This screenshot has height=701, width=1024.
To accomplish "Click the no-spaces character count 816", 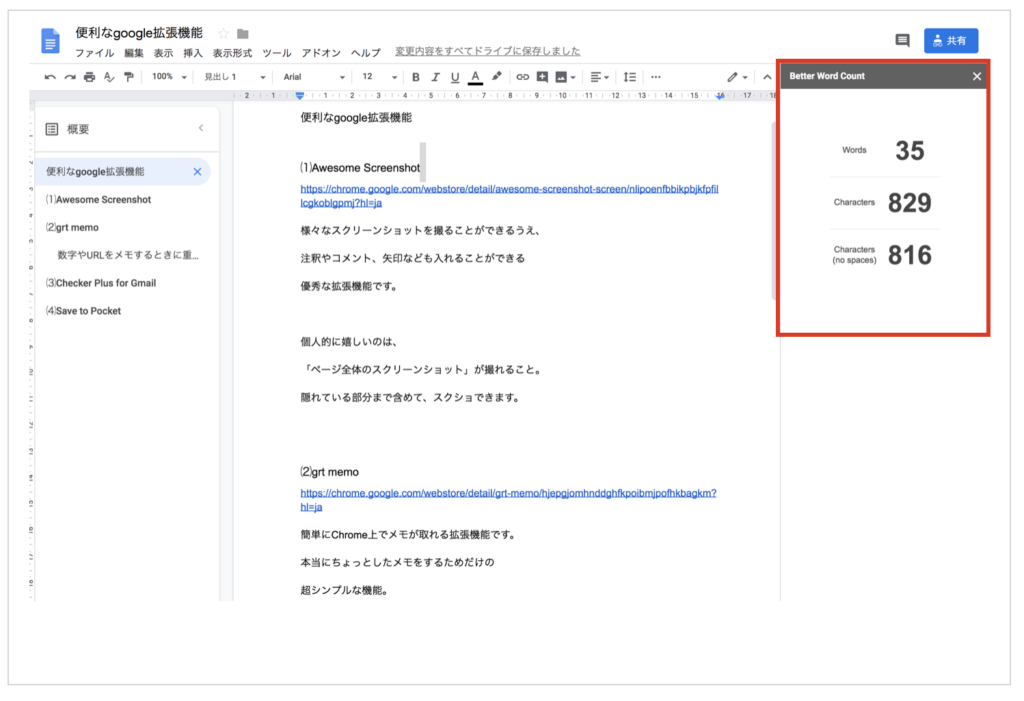I will pos(910,255).
